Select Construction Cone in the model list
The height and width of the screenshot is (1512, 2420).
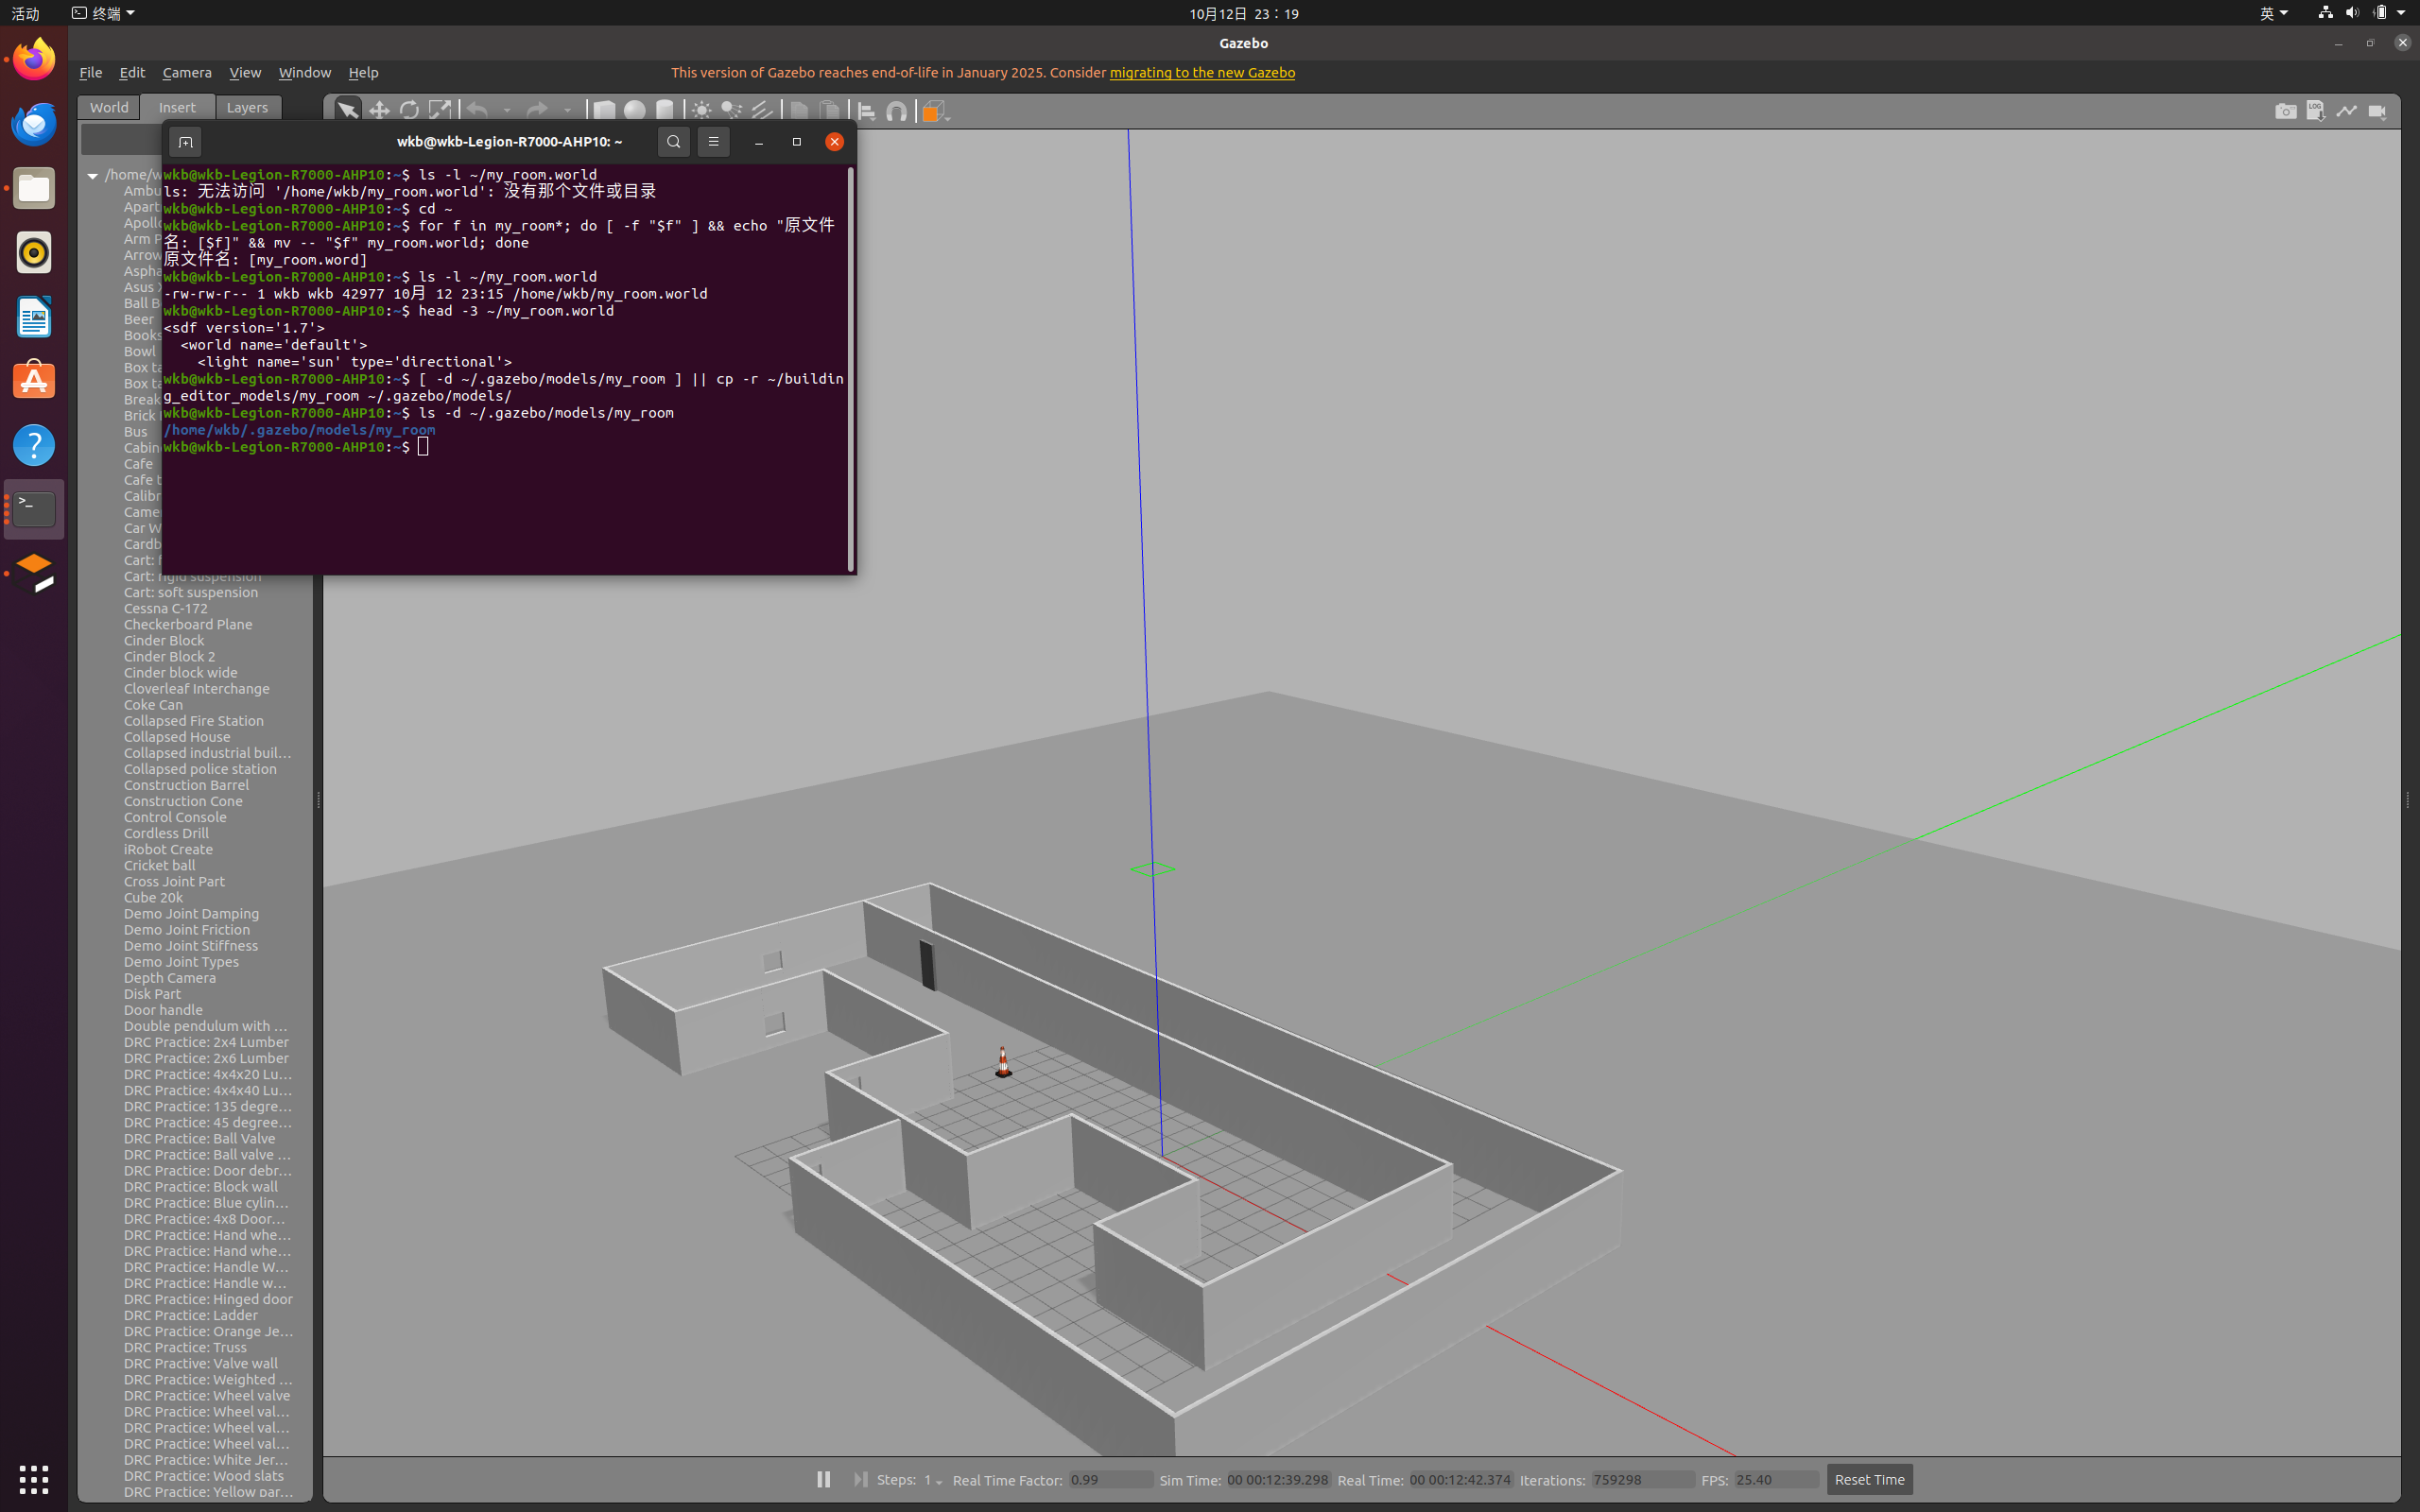coord(183,801)
